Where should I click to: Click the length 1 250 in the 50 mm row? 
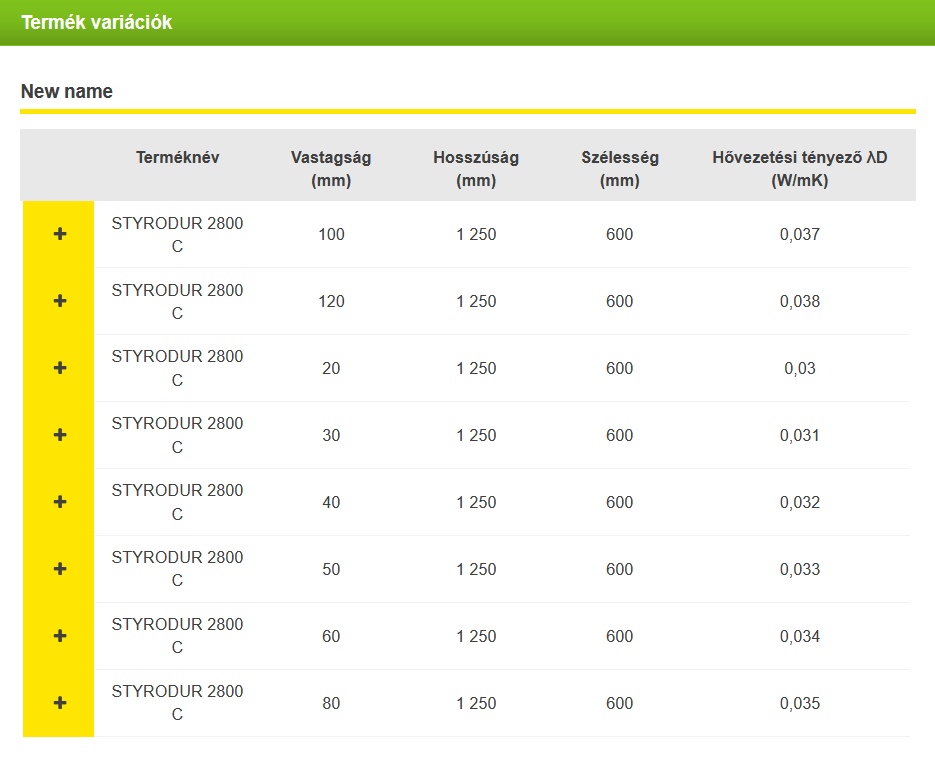click(476, 569)
